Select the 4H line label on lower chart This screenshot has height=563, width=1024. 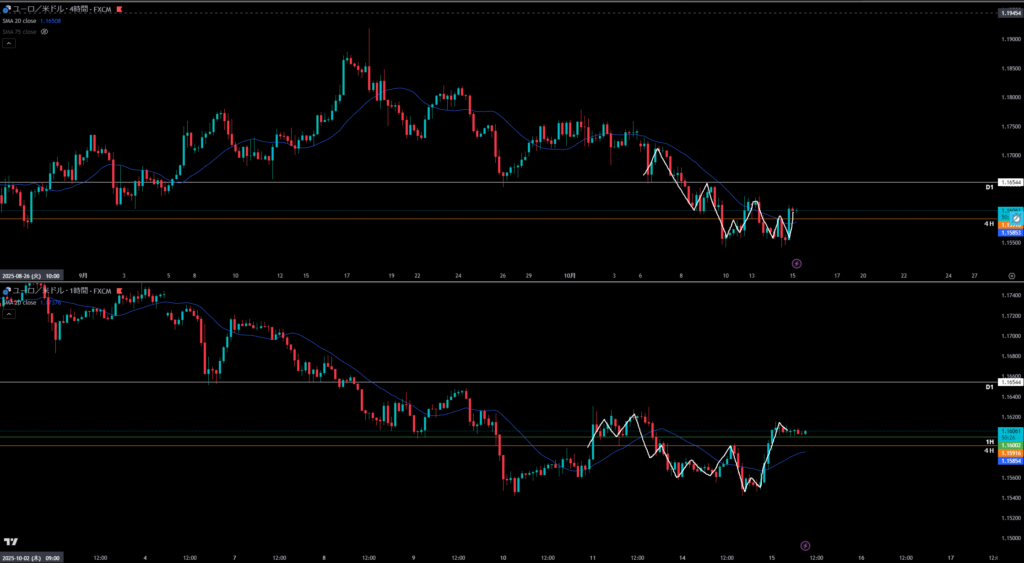coord(988,450)
